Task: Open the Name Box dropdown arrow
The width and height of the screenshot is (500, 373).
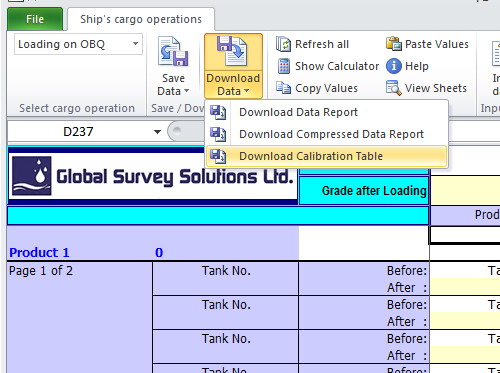Action: [157, 132]
